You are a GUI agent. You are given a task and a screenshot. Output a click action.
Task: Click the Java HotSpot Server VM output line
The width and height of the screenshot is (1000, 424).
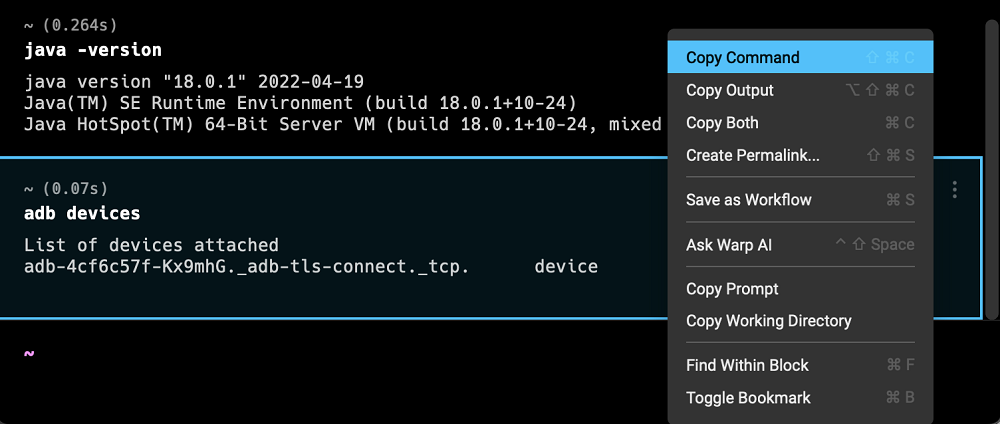tap(343, 124)
